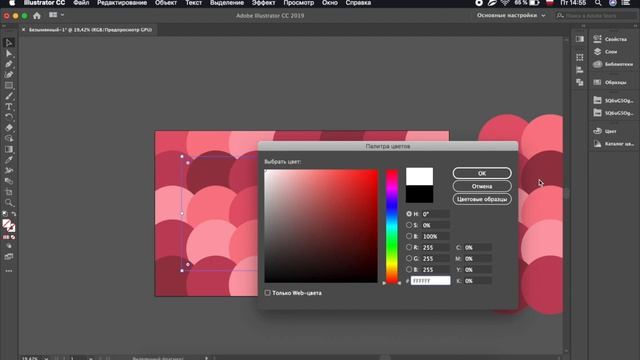The width and height of the screenshot is (640, 360).
Task: Open the Свойства properties panel
Action: 610,39
